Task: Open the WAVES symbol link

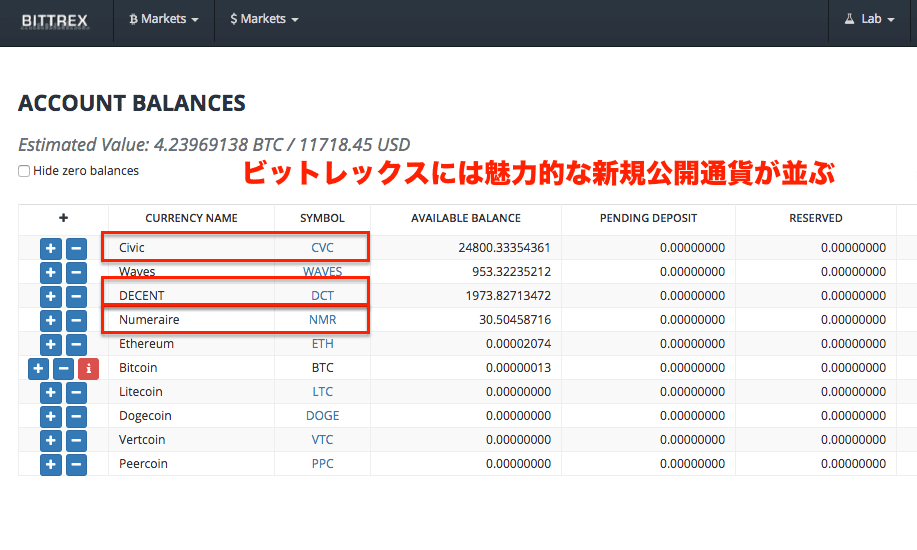Action: (322, 271)
